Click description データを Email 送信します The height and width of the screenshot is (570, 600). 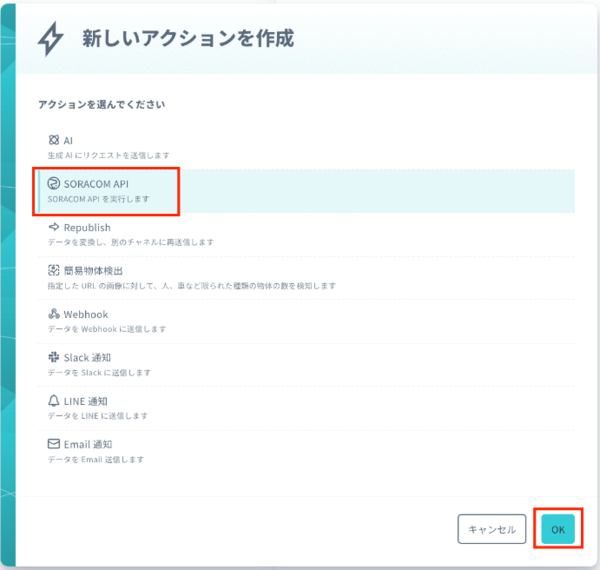(x=96, y=459)
